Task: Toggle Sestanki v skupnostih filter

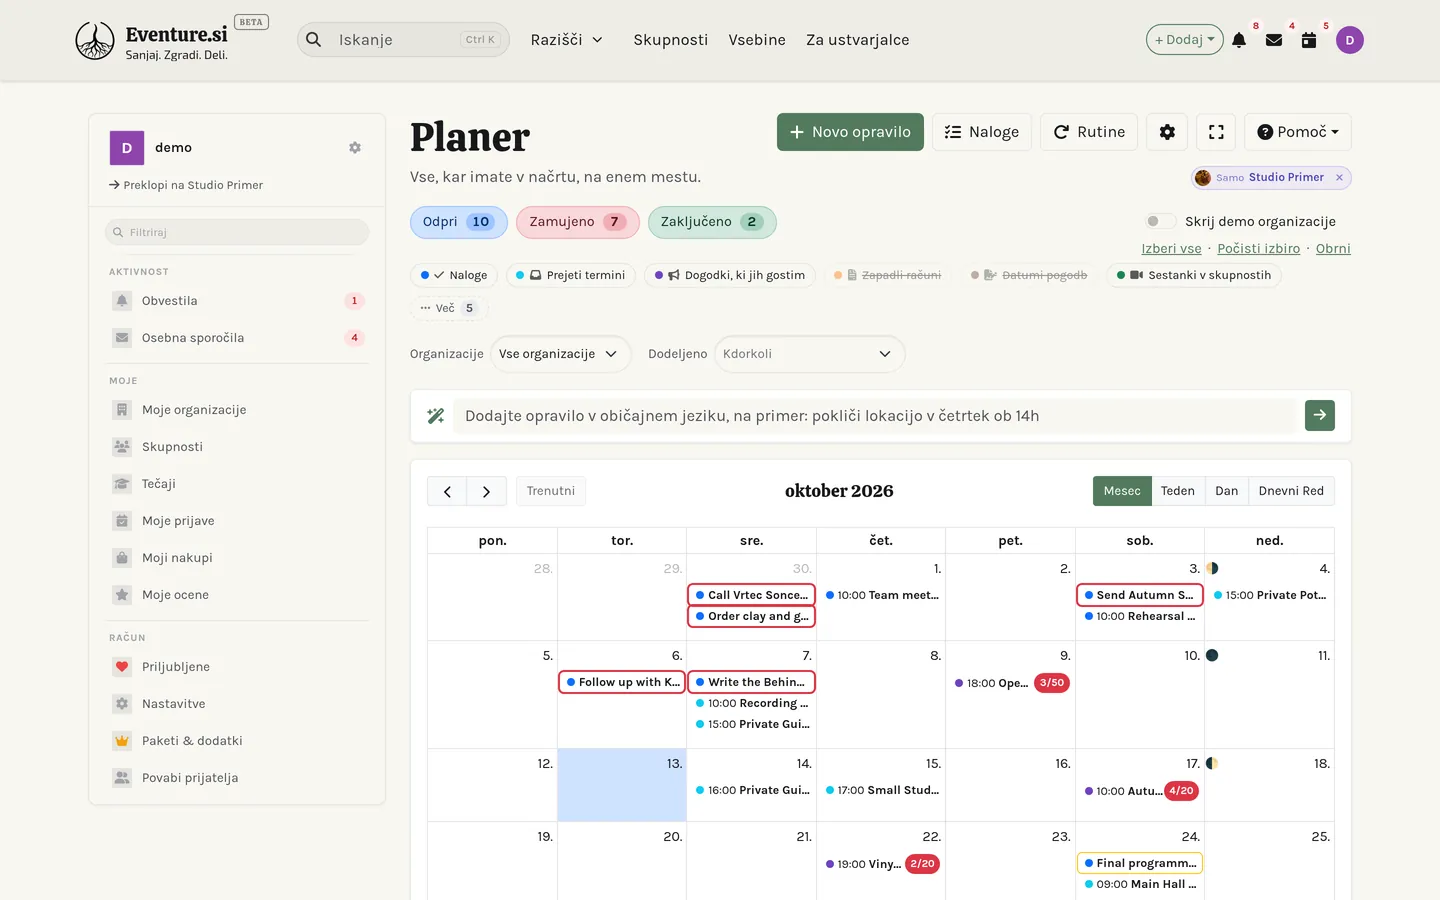Action: (x=1194, y=275)
